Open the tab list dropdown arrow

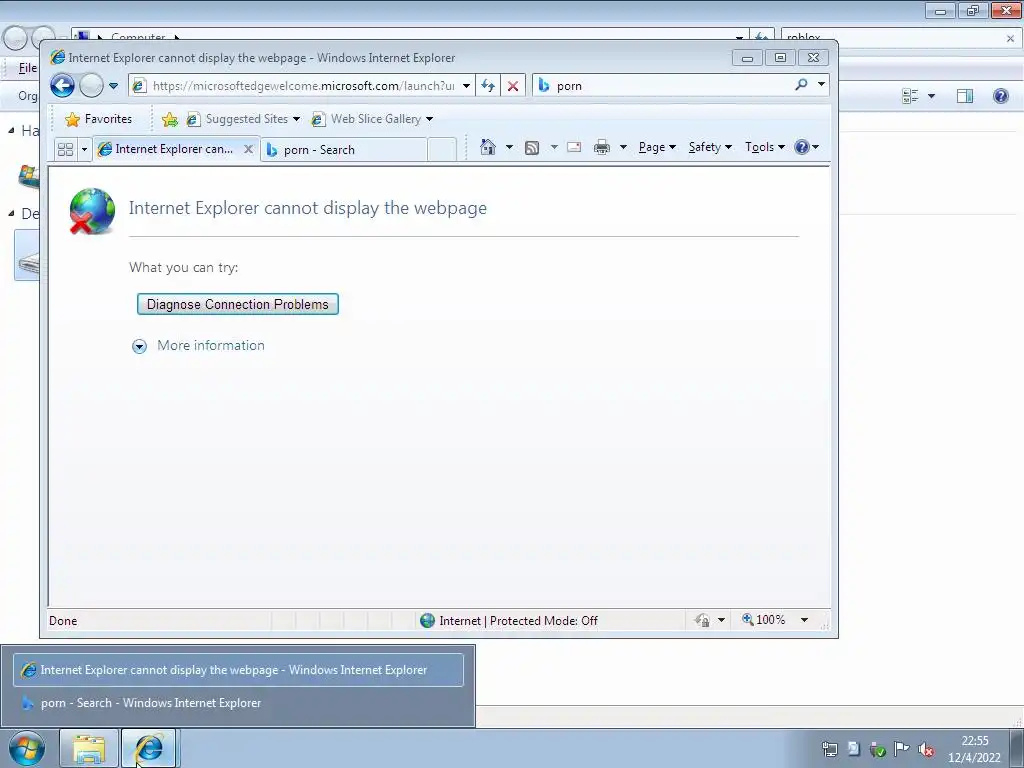point(84,150)
